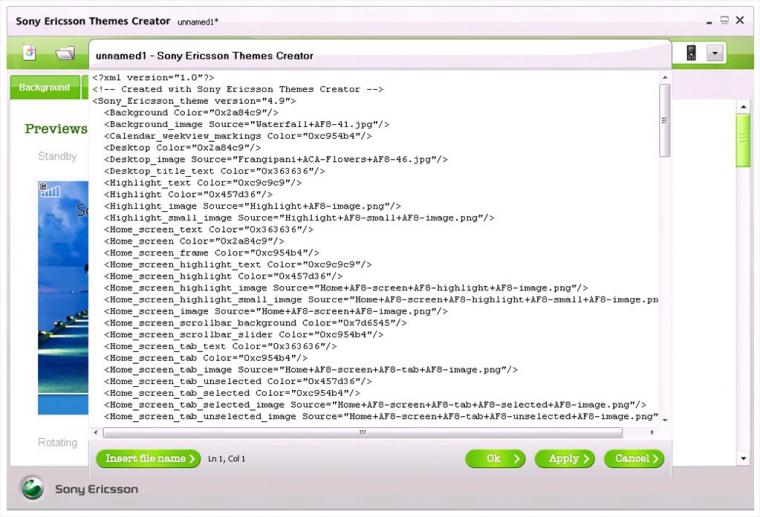Click the '<Home_screen_image Source' line

(x=275, y=311)
